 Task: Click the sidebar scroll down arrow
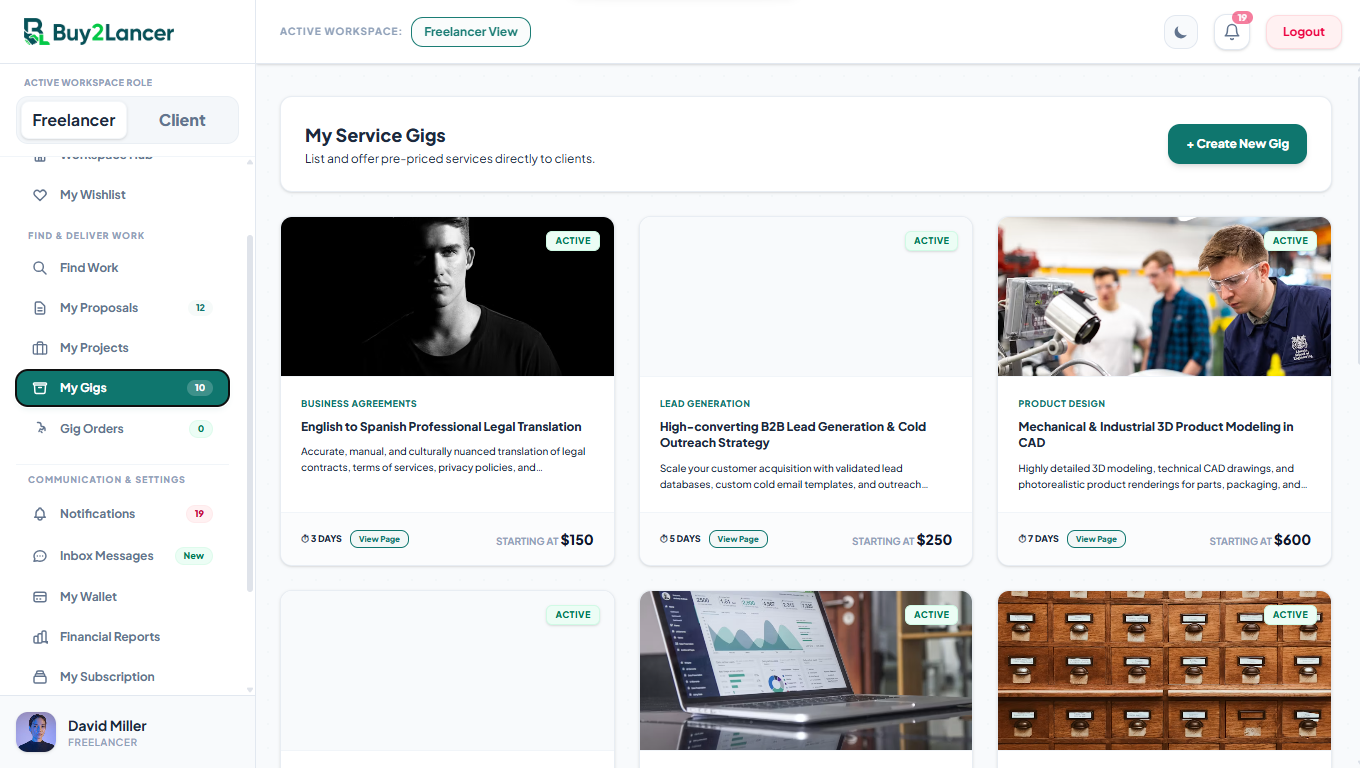point(250,691)
